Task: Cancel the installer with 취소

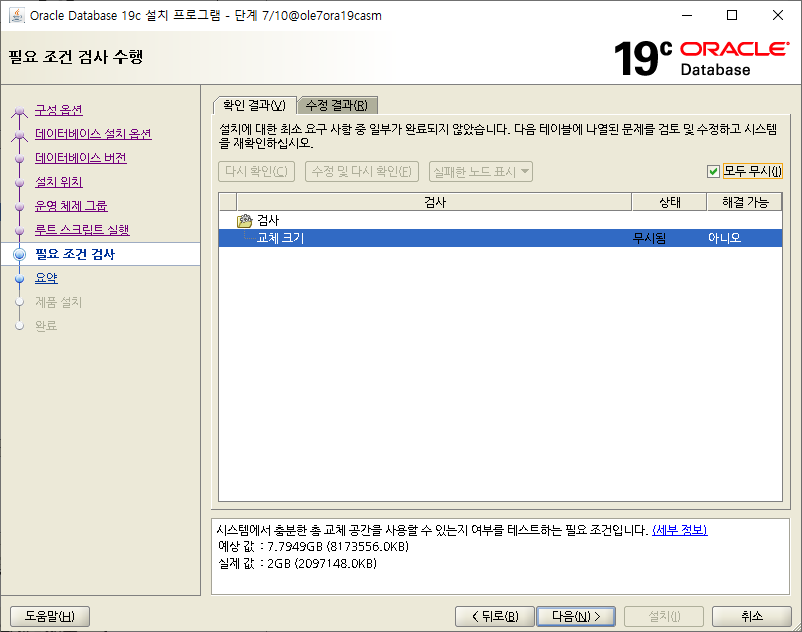Action: click(x=752, y=616)
